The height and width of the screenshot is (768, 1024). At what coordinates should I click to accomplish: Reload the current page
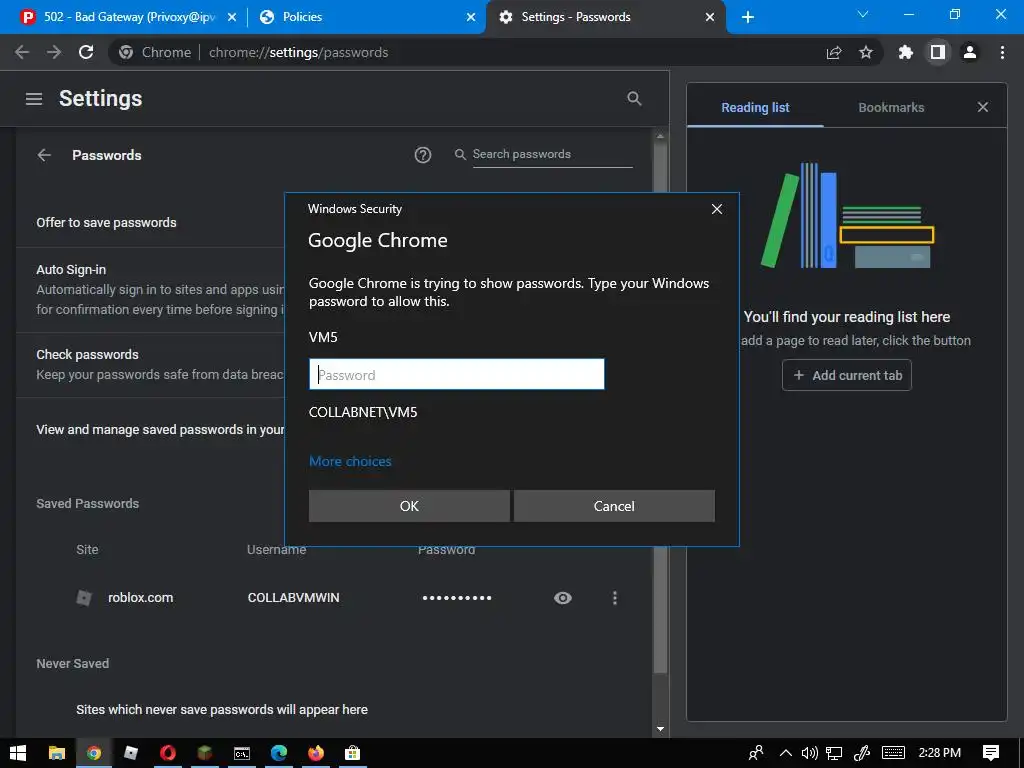pyautogui.click(x=86, y=52)
